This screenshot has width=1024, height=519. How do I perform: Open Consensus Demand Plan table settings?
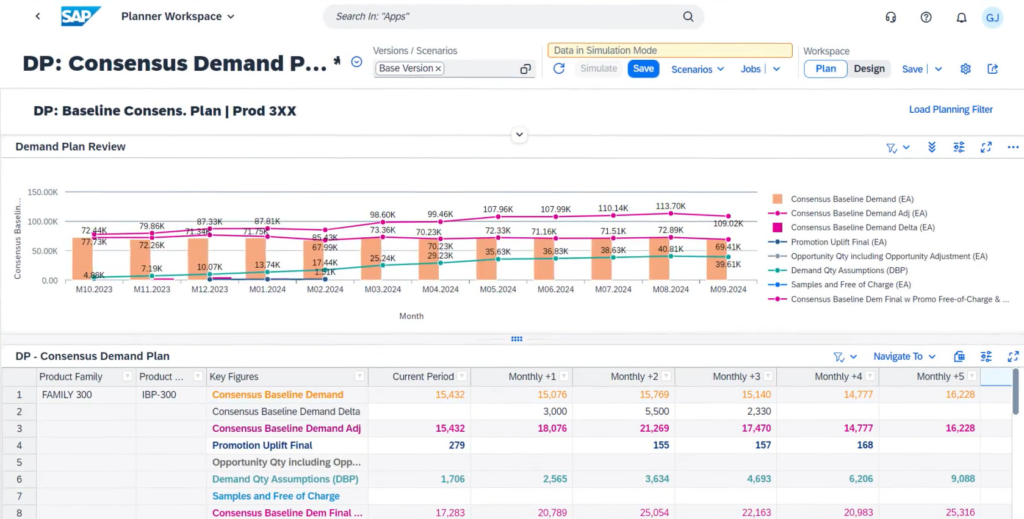[x=986, y=356]
